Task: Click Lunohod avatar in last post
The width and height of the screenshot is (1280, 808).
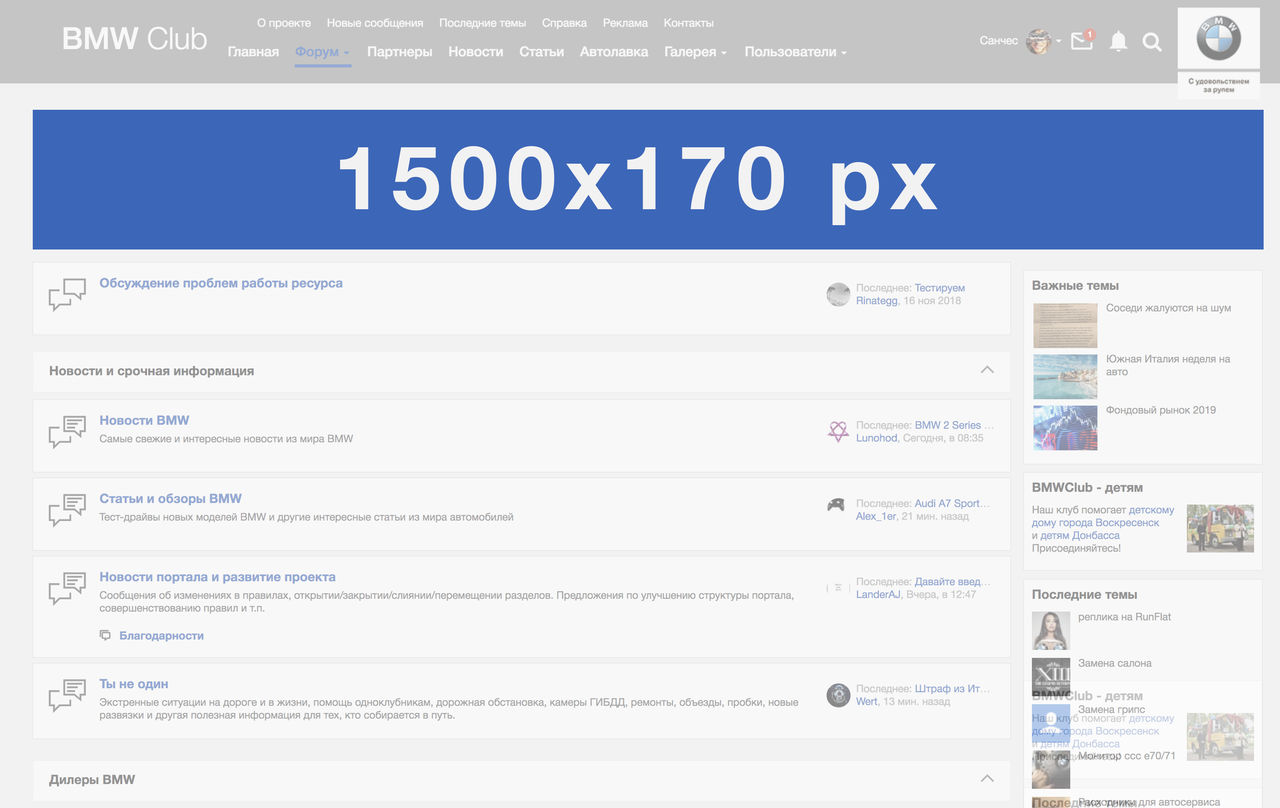Action: click(x=838, y=432)
